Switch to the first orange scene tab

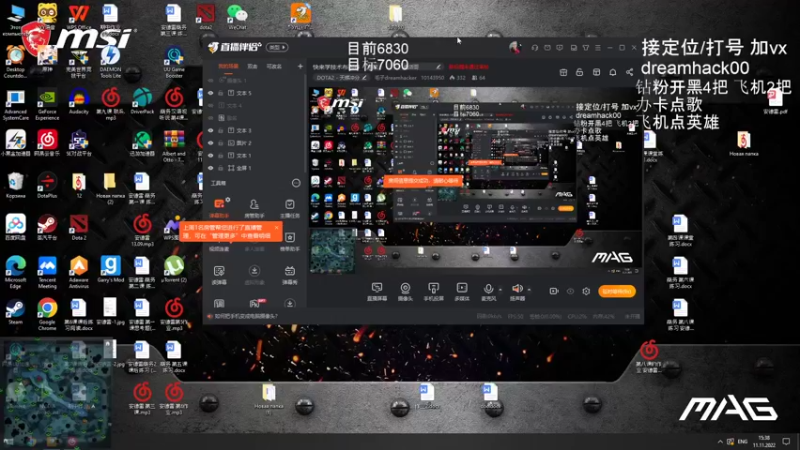pos(228,66)
